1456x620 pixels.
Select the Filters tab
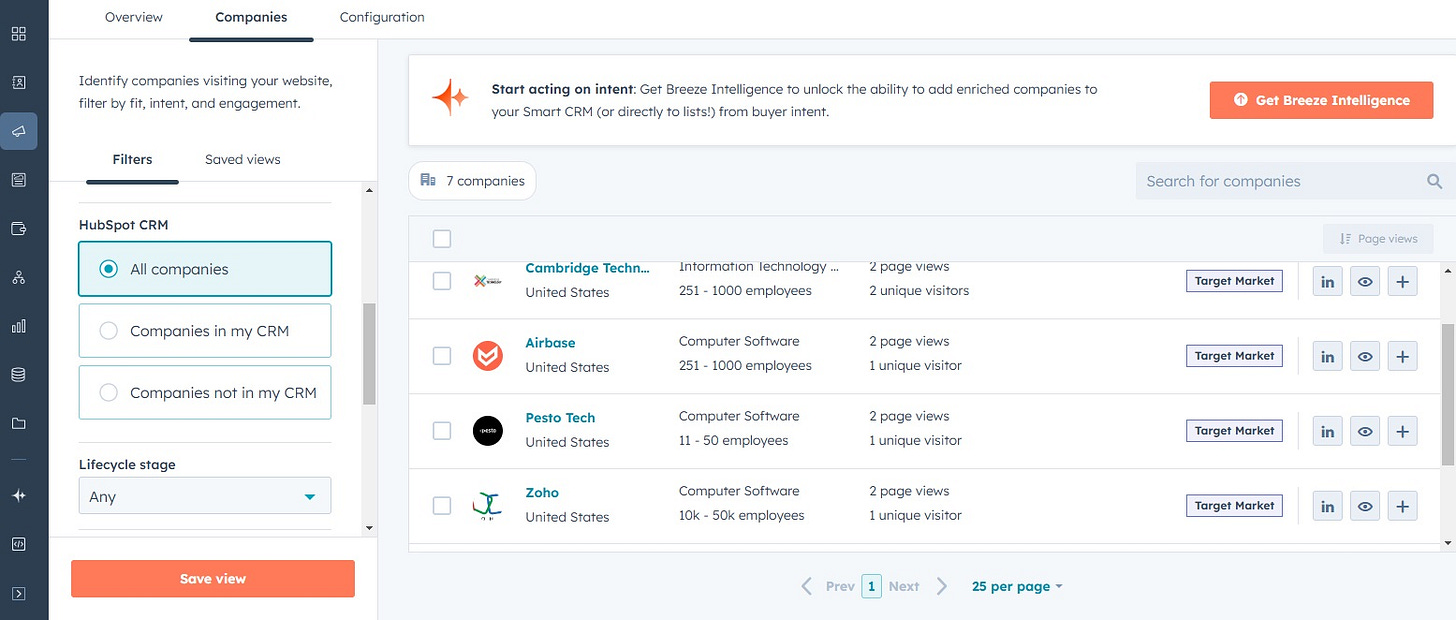pyautogui.click(x=132, y=159)
